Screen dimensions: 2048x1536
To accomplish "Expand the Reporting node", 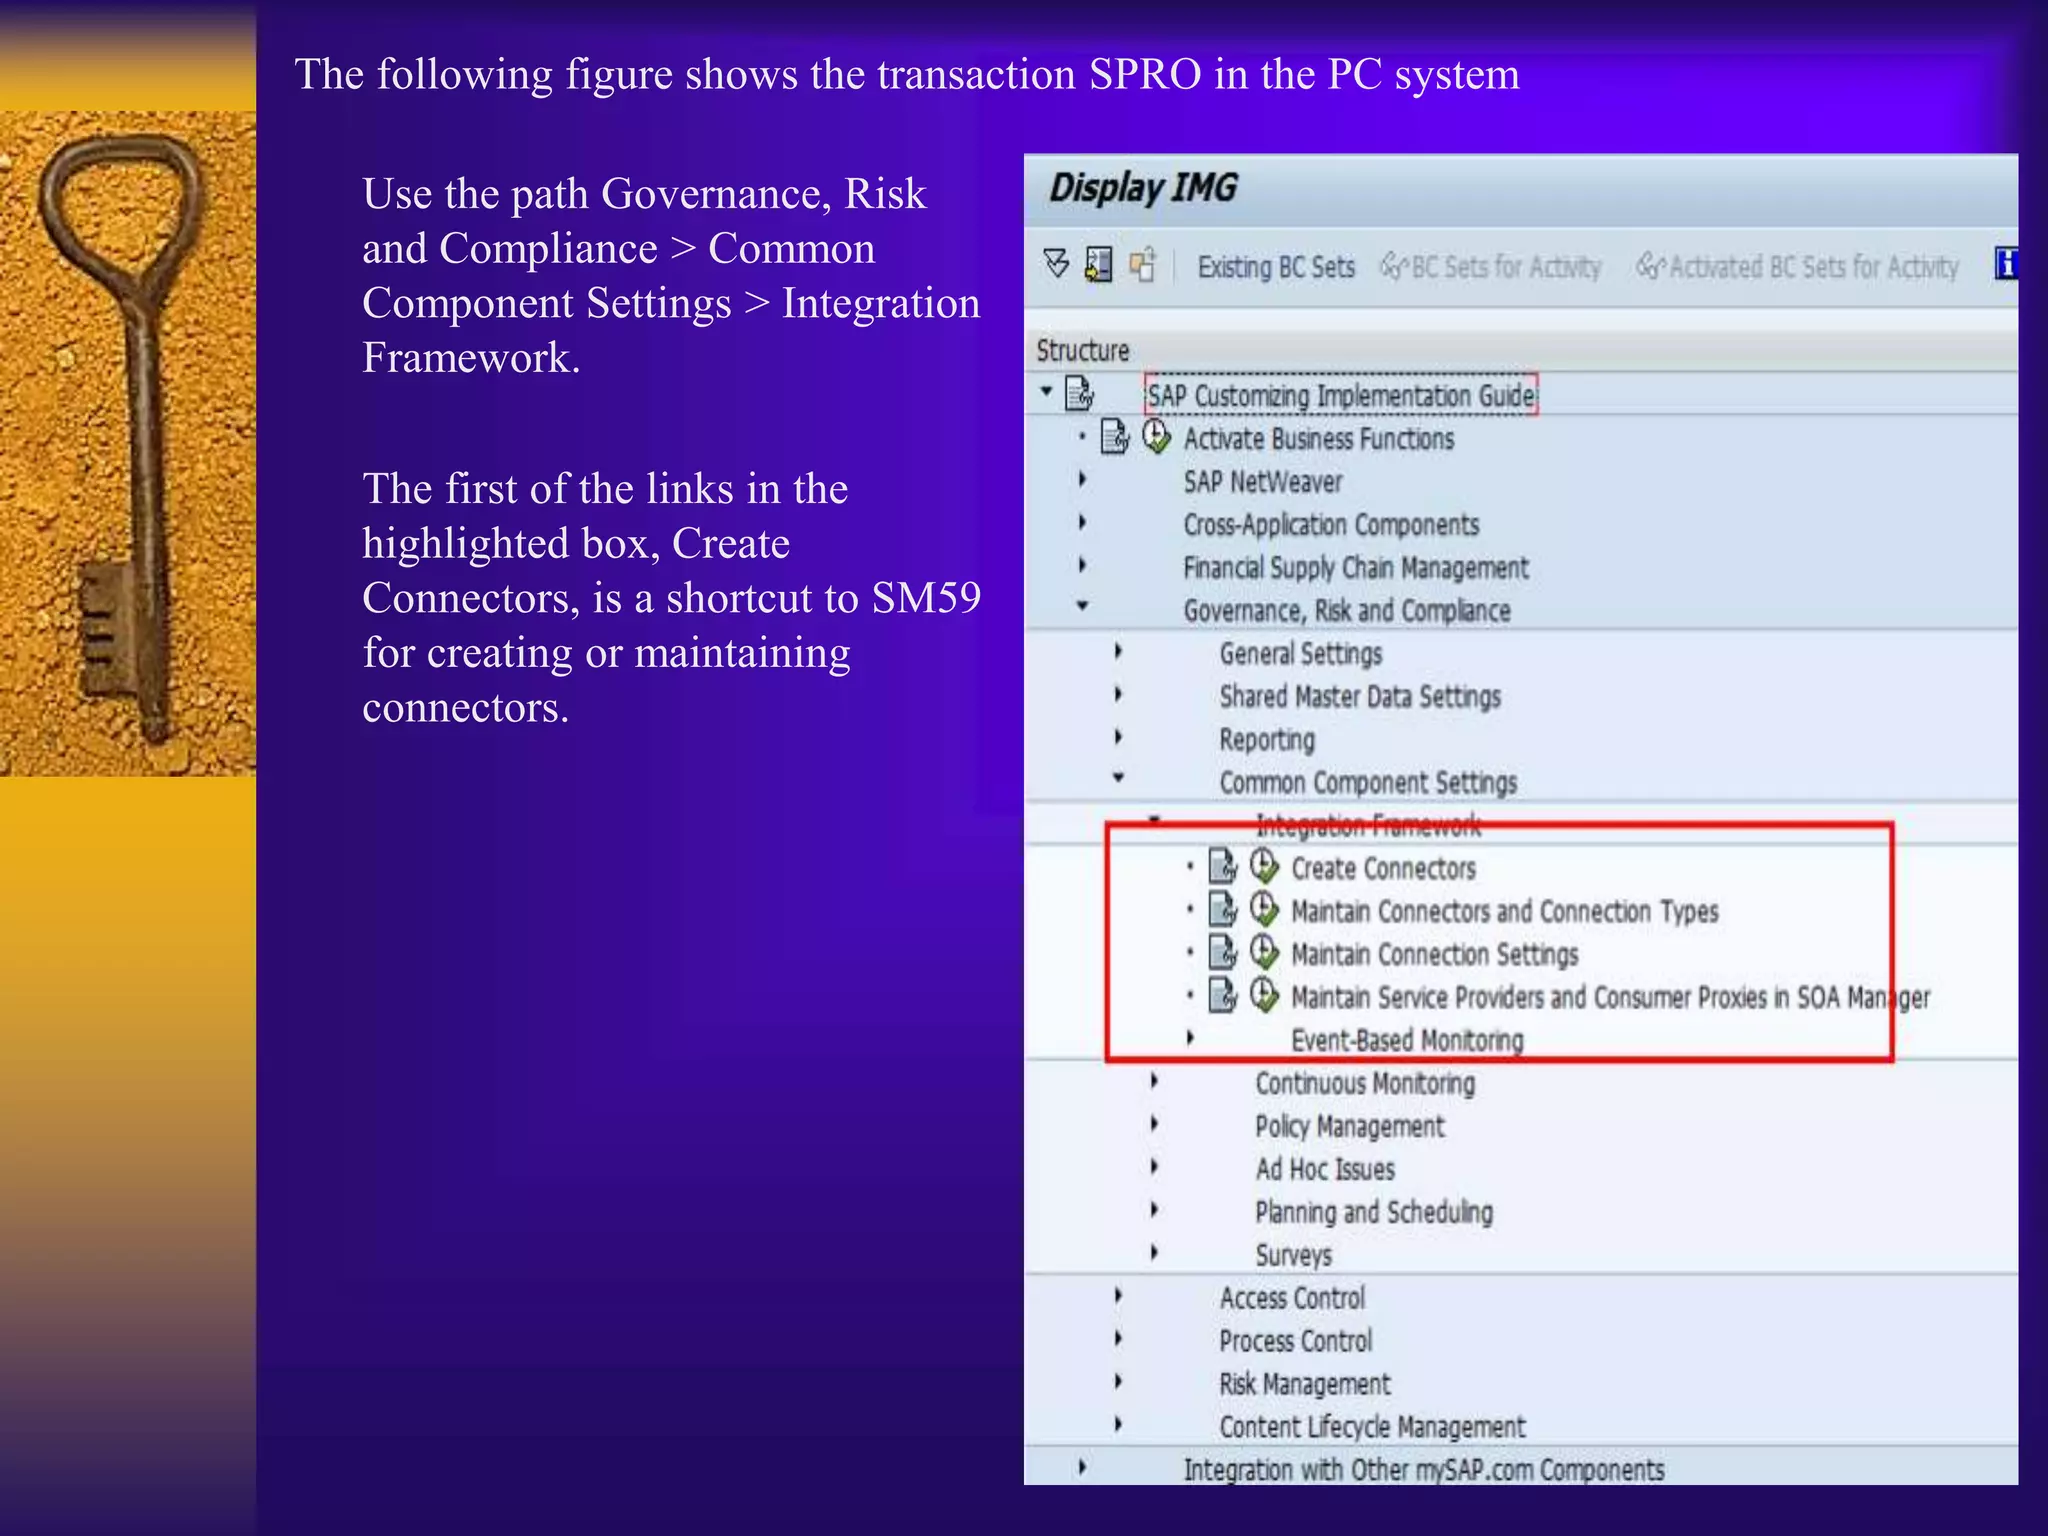I will (x=1118, y=738).
